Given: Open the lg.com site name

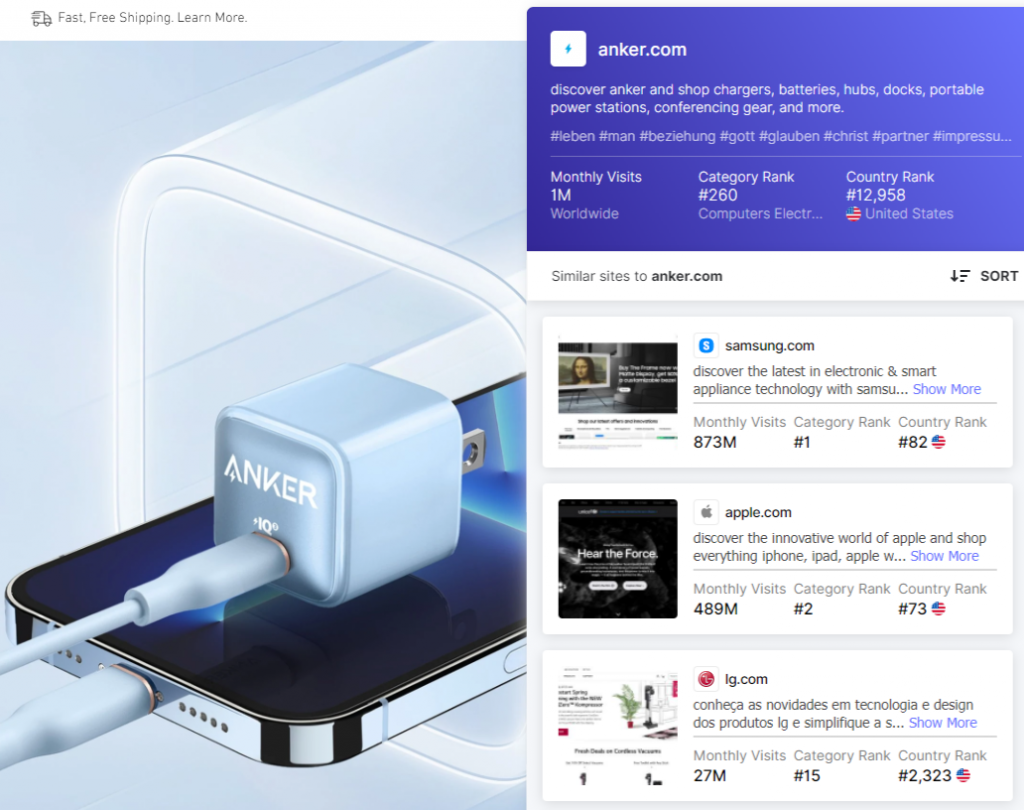Looking at the screenshot, I should pos(746,679).
